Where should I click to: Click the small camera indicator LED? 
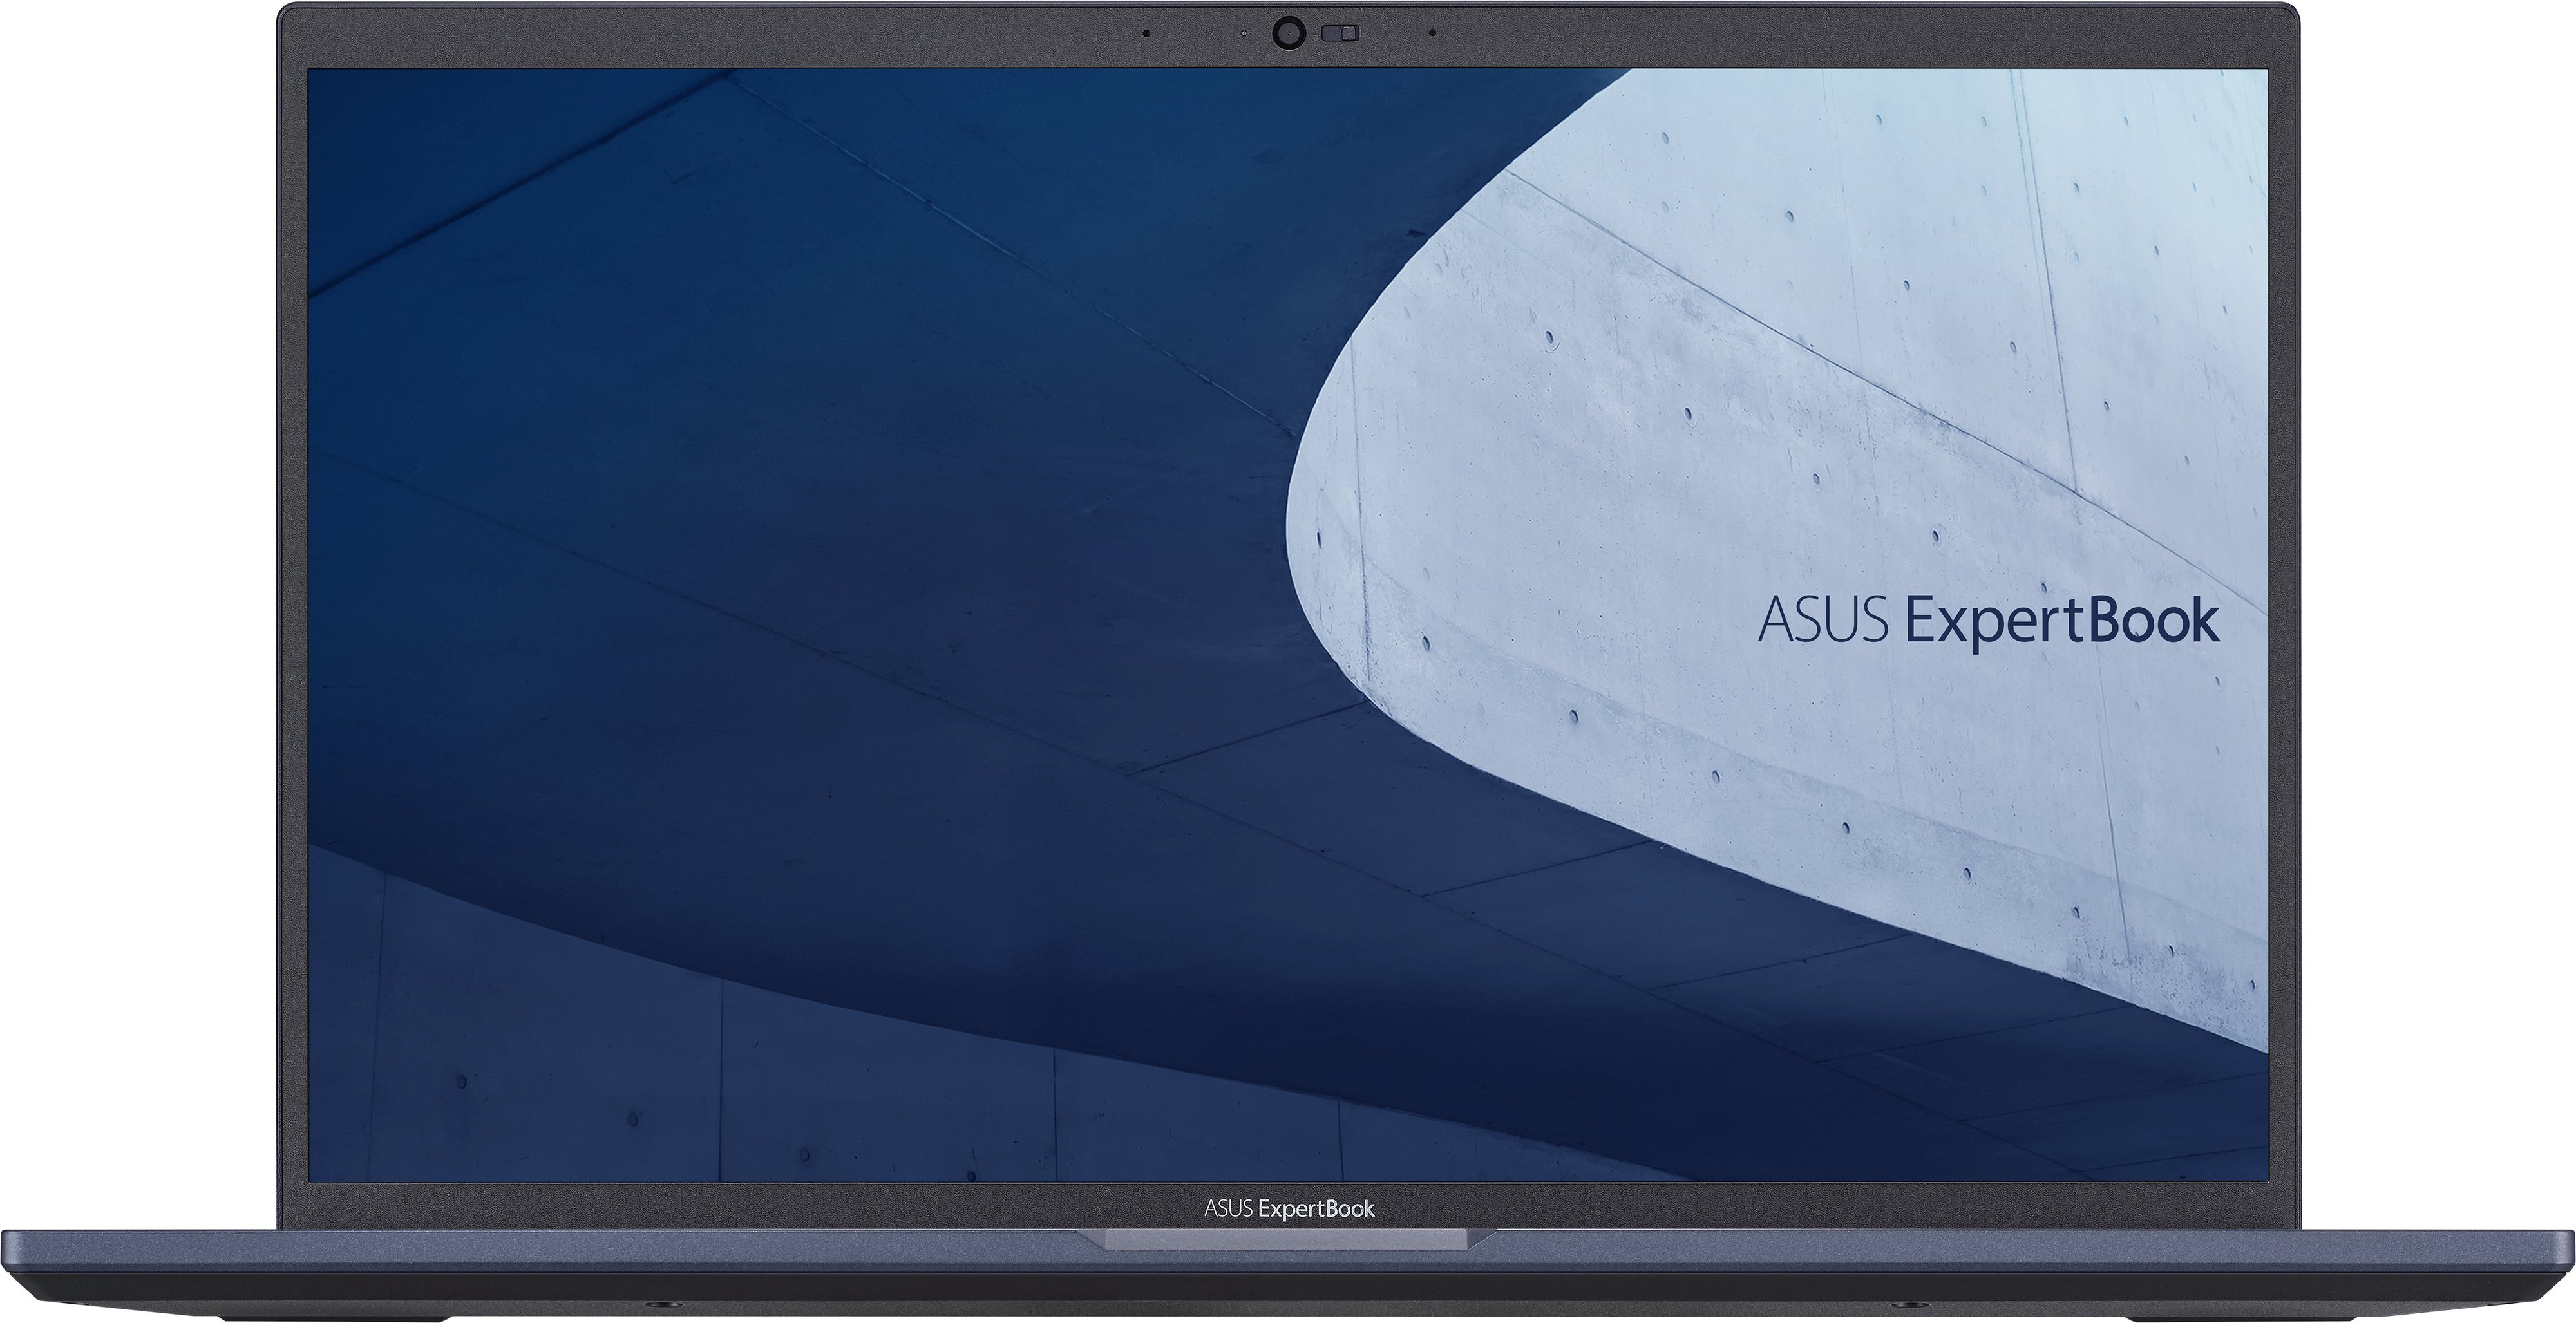coord(1243,33)
